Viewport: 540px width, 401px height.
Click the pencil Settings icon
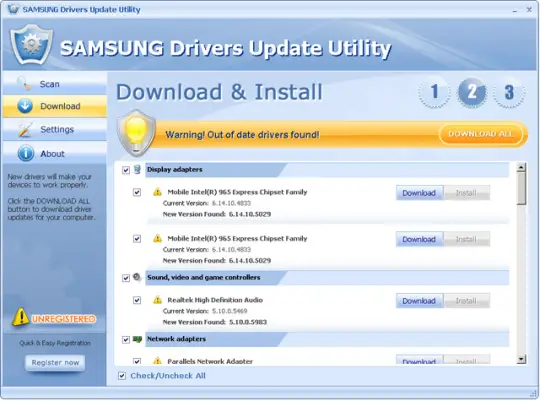click(25, 130)
